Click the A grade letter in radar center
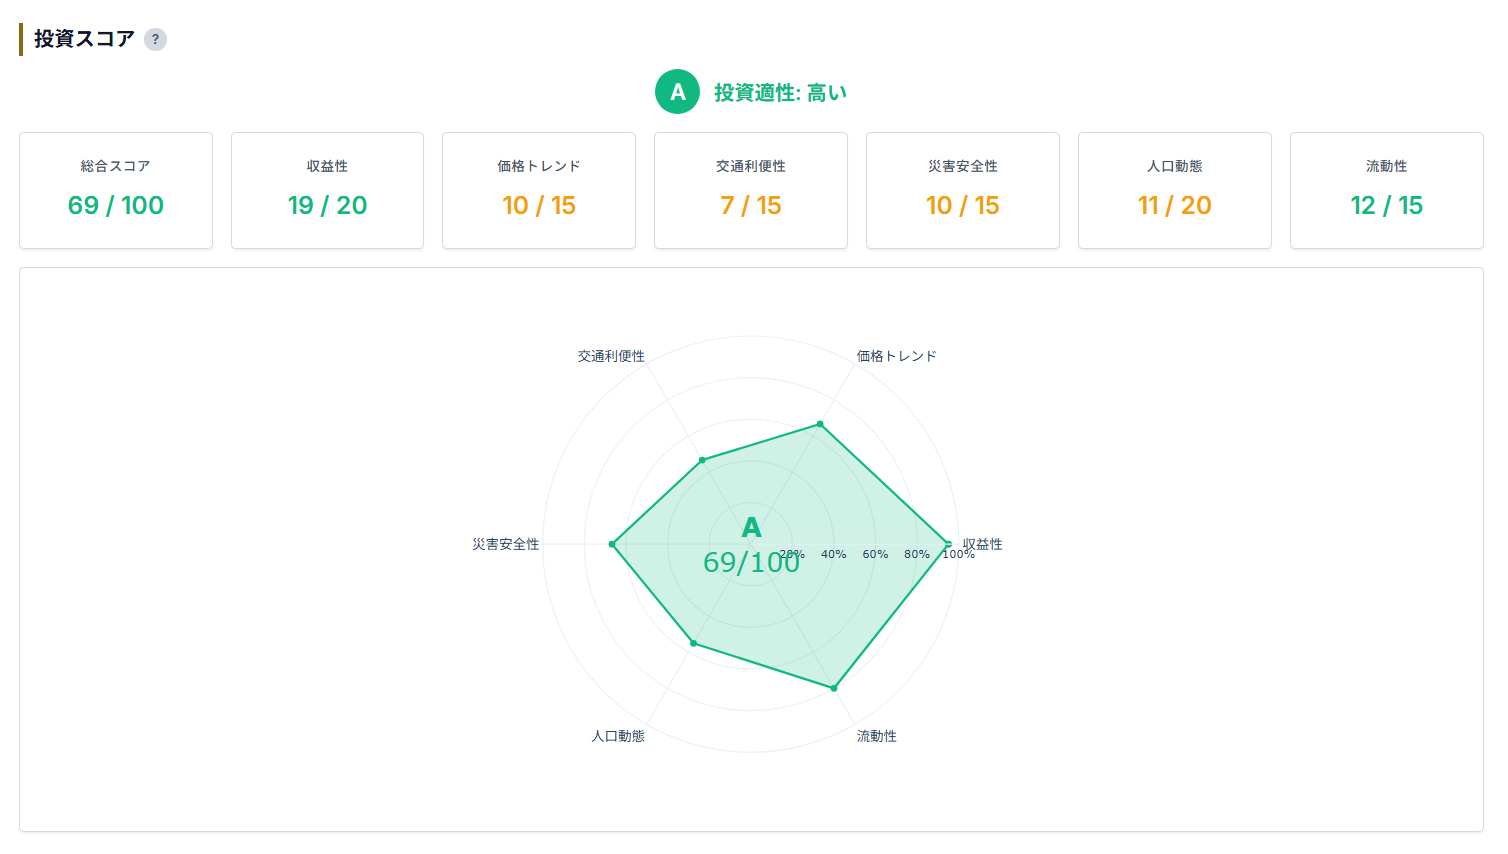Viewport: 1508px width, 854px height. 751,527
